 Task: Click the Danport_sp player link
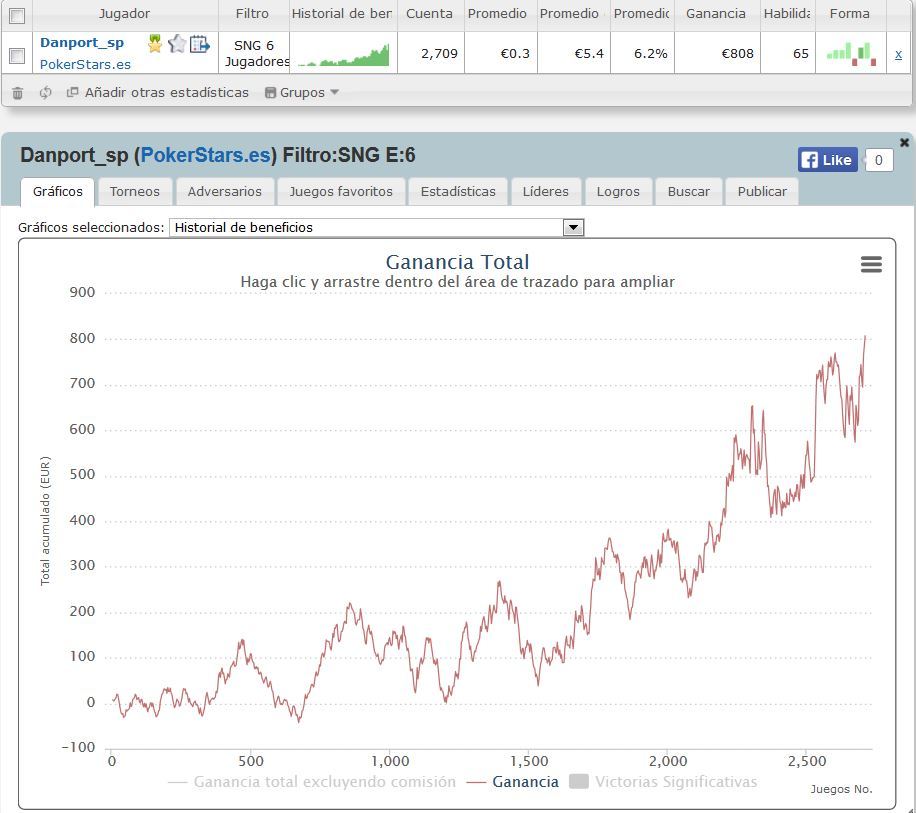[x=82, y=43]
